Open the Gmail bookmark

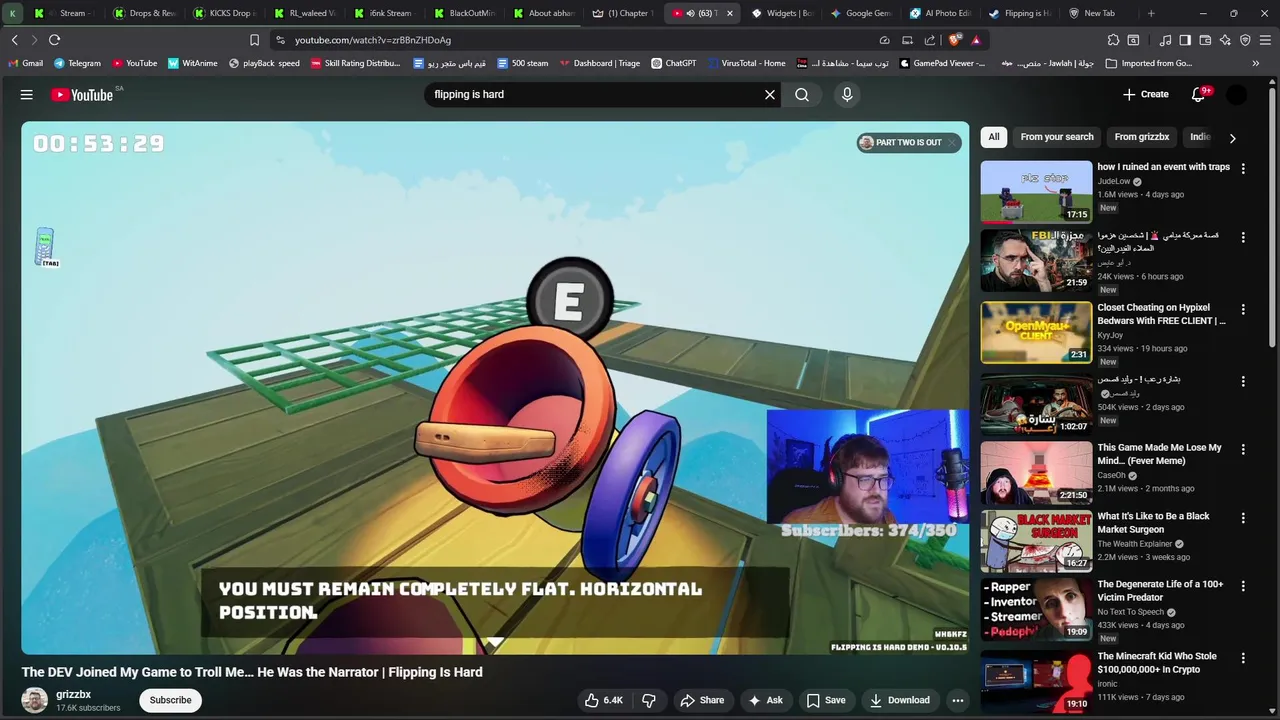click(x=25, y=63)
